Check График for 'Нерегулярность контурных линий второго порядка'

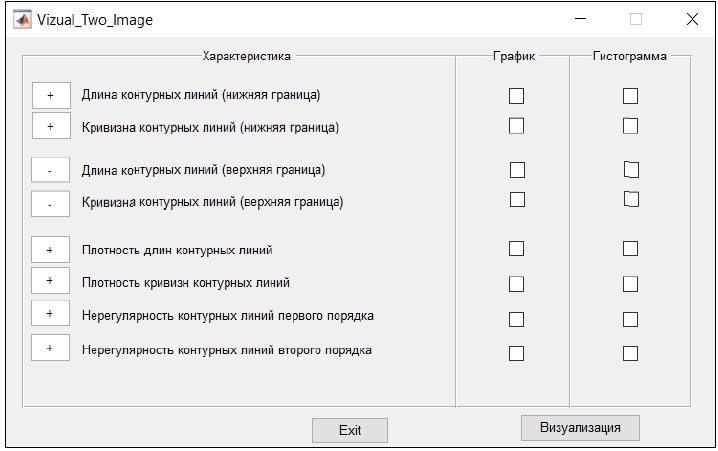[x=517, y=353]
